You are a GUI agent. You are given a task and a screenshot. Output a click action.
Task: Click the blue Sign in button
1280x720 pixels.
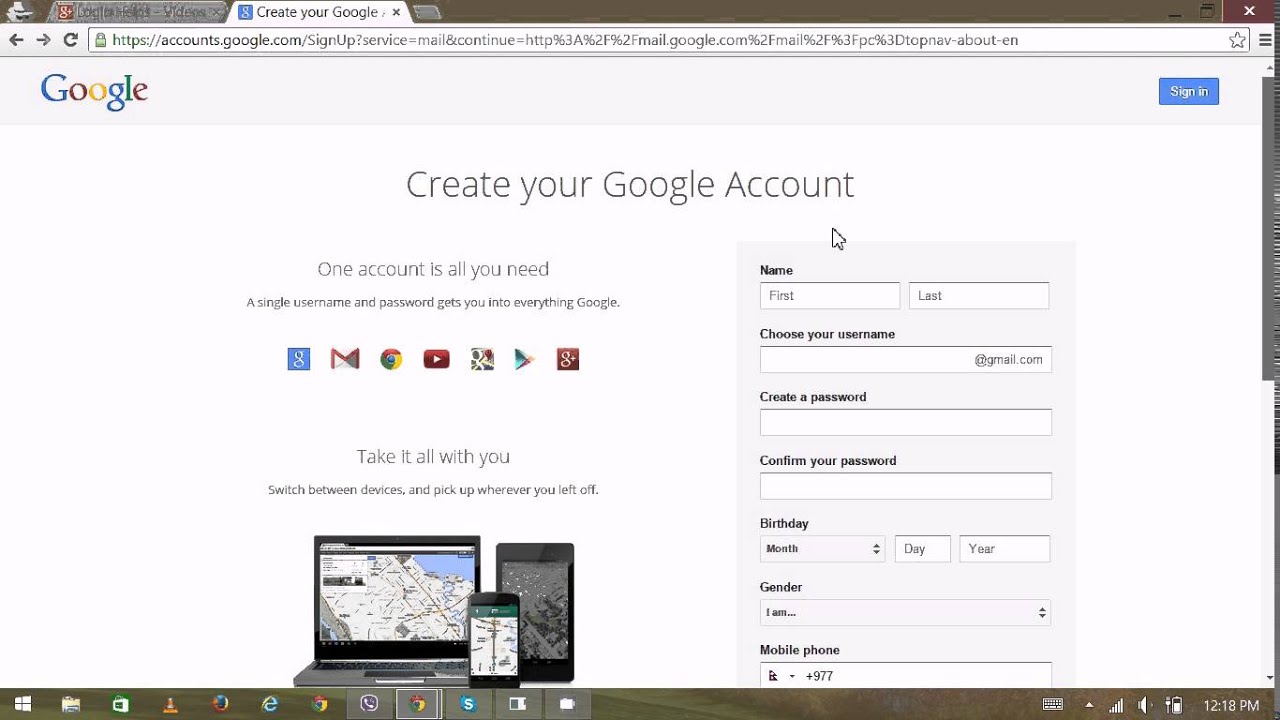[x=1189, y=91]
